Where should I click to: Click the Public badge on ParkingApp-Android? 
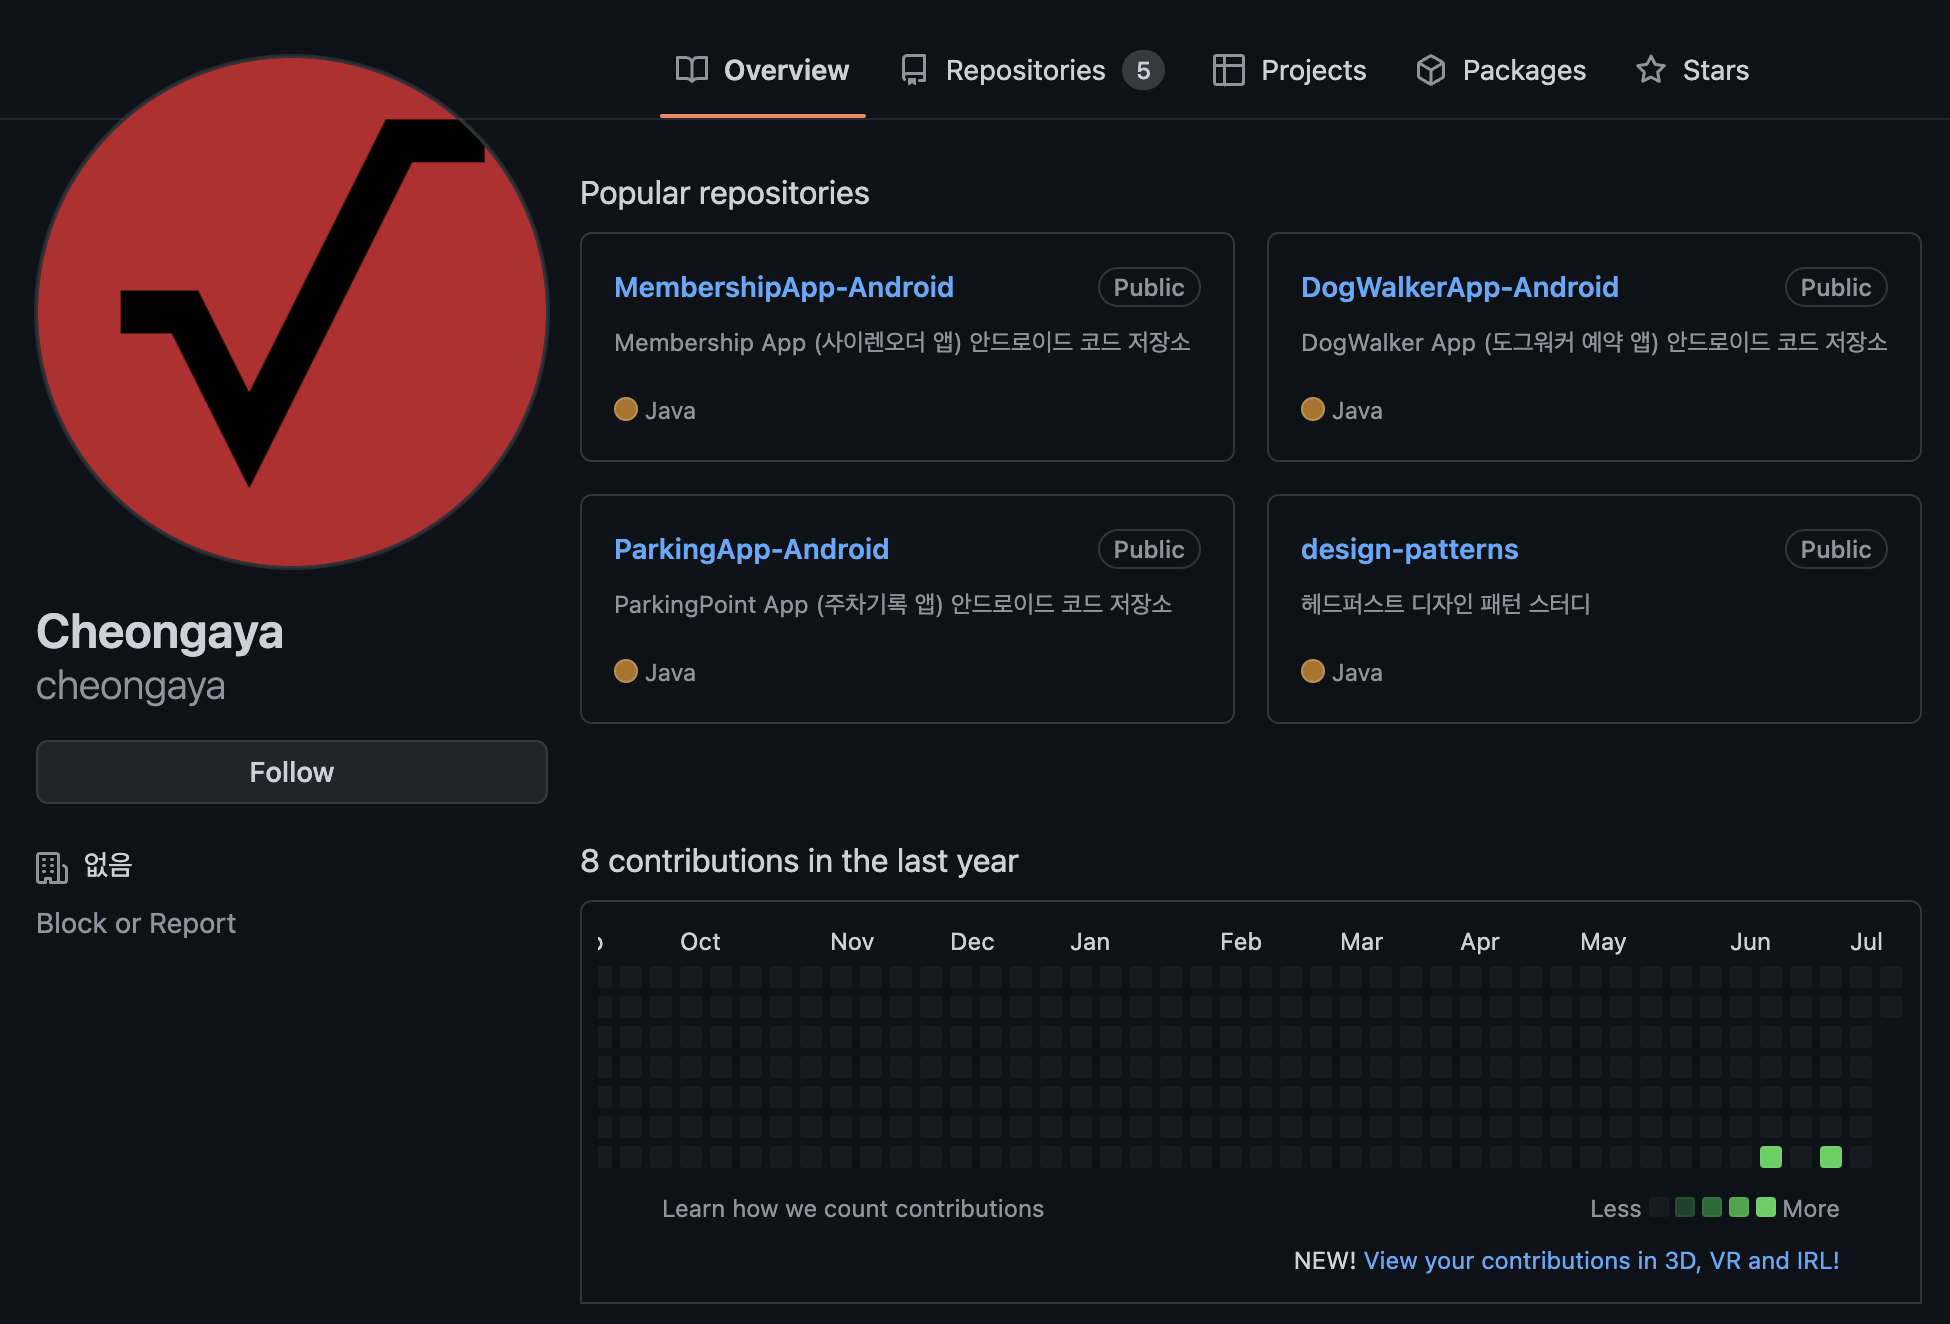(1149, 549)
